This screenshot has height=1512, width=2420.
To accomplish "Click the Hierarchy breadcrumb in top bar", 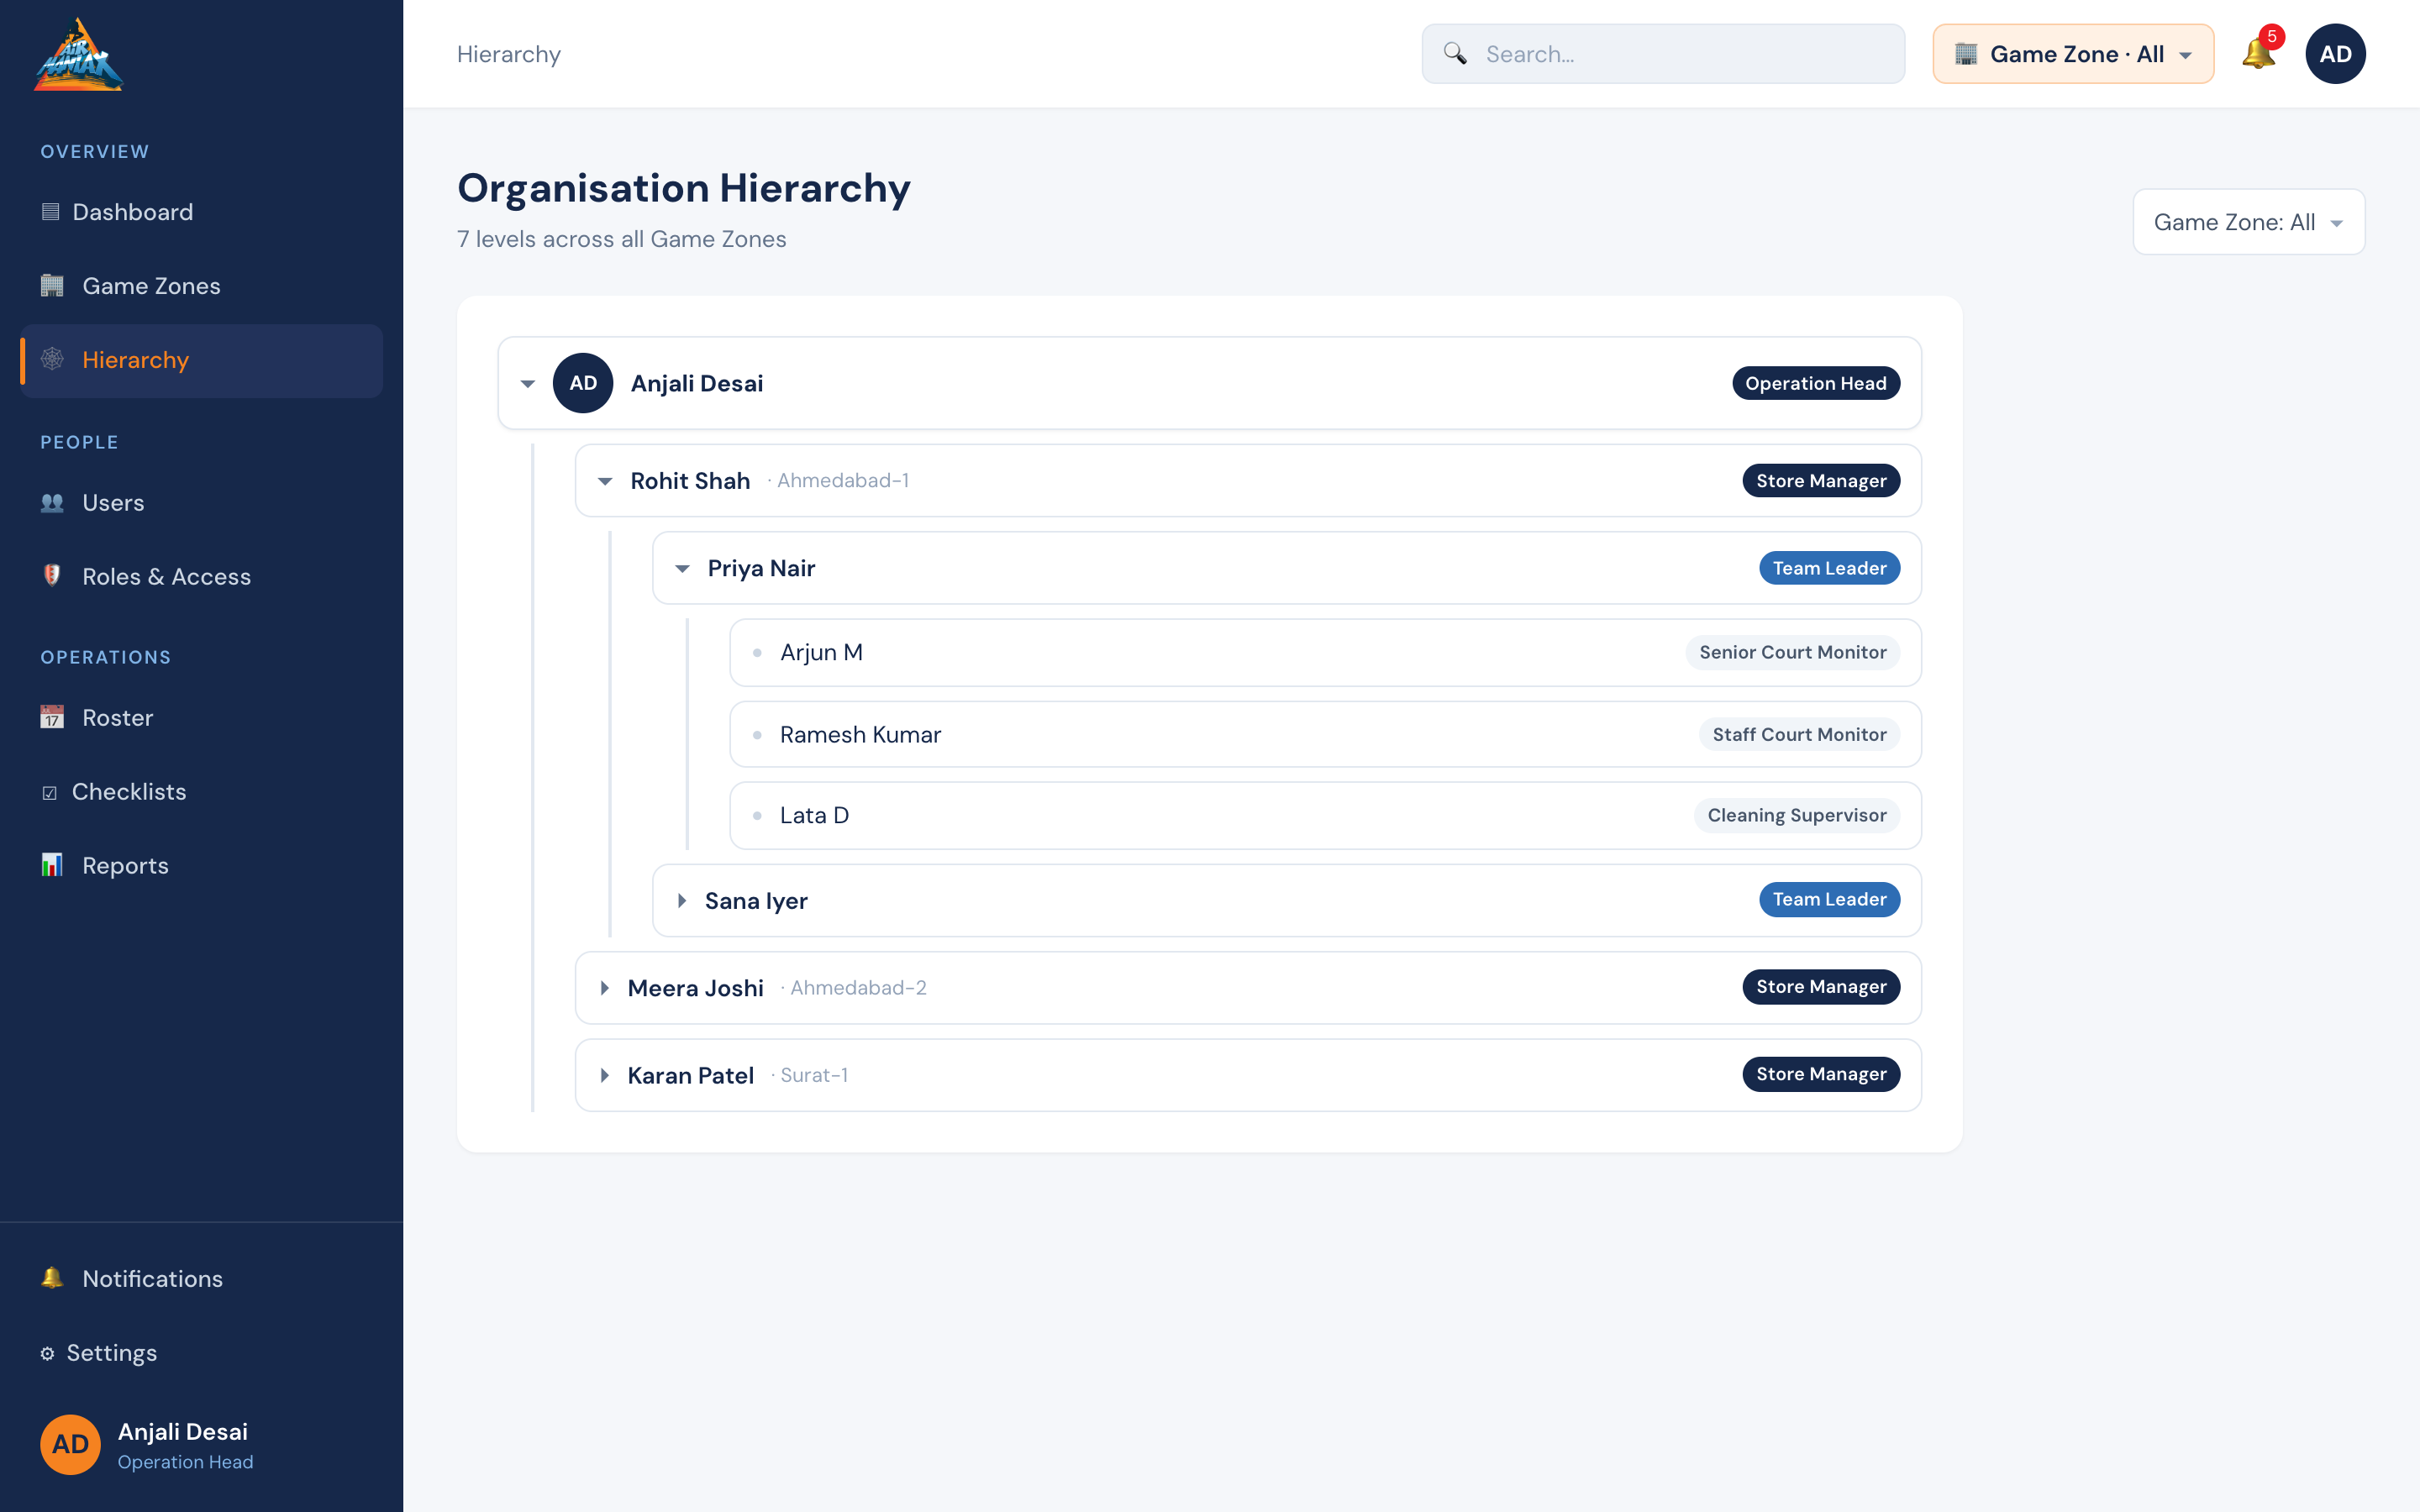I will [509, 54].
